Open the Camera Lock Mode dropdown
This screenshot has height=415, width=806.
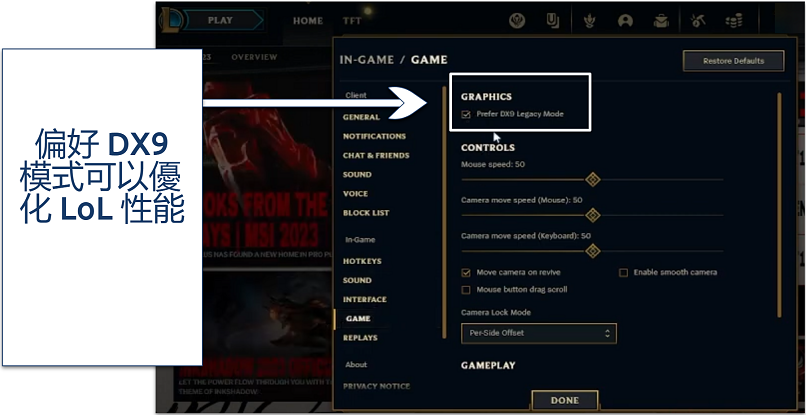click(x=539, y=333)
